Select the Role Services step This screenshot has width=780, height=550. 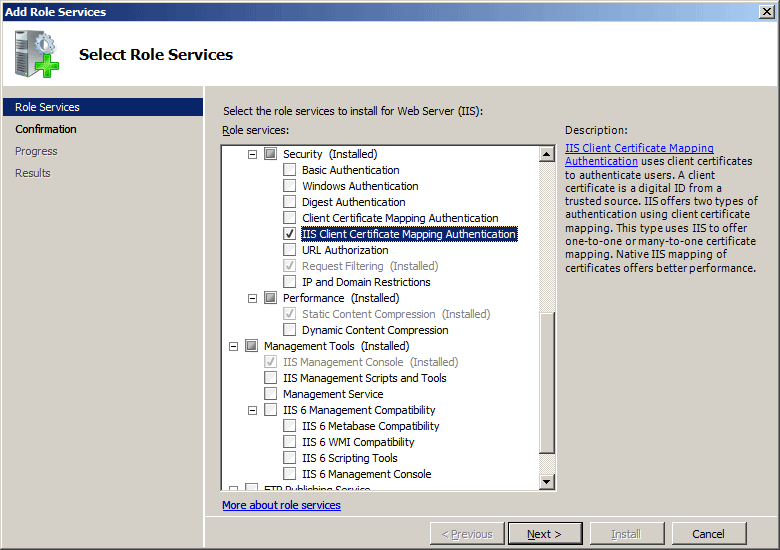pyautogui.click(x=47, y=107)
